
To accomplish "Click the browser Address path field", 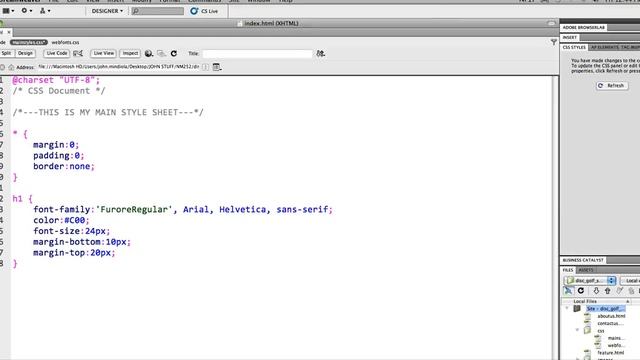I will pyautogui.click(x=119, y=67).
